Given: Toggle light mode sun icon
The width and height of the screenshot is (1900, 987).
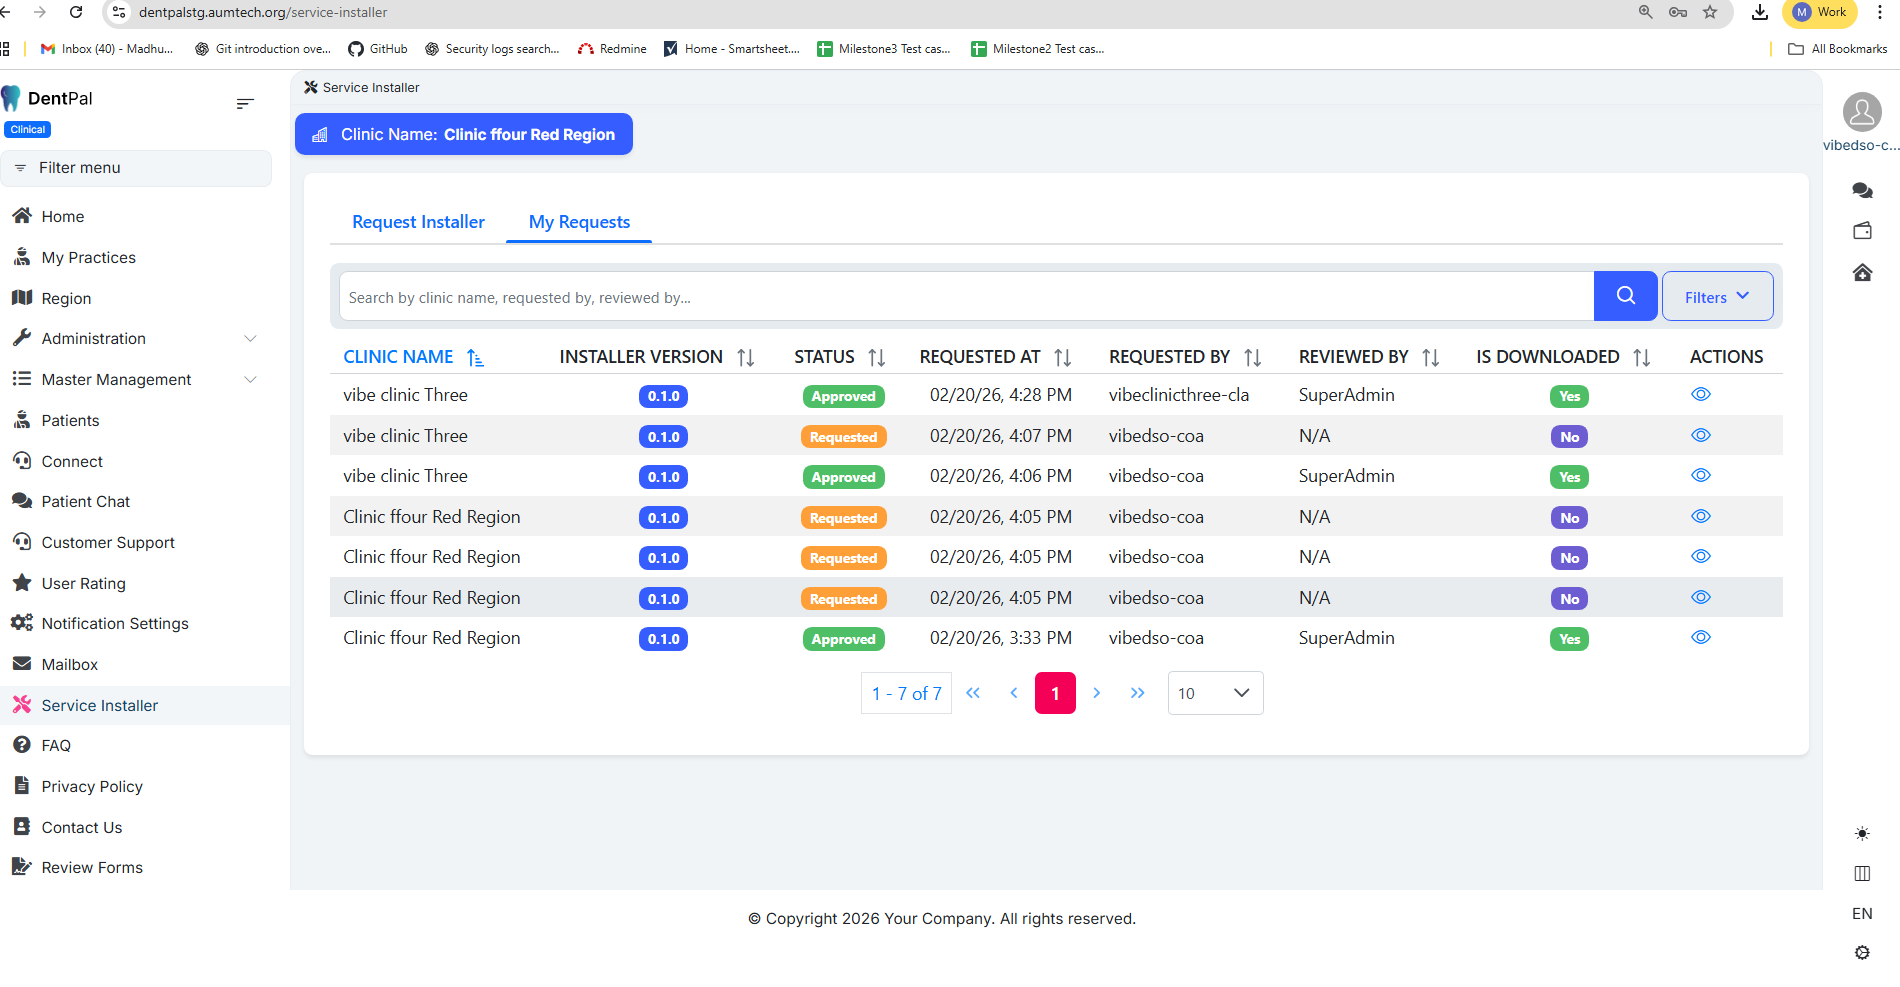Looking at the screenshot, I should click(x=1862, y=833).
